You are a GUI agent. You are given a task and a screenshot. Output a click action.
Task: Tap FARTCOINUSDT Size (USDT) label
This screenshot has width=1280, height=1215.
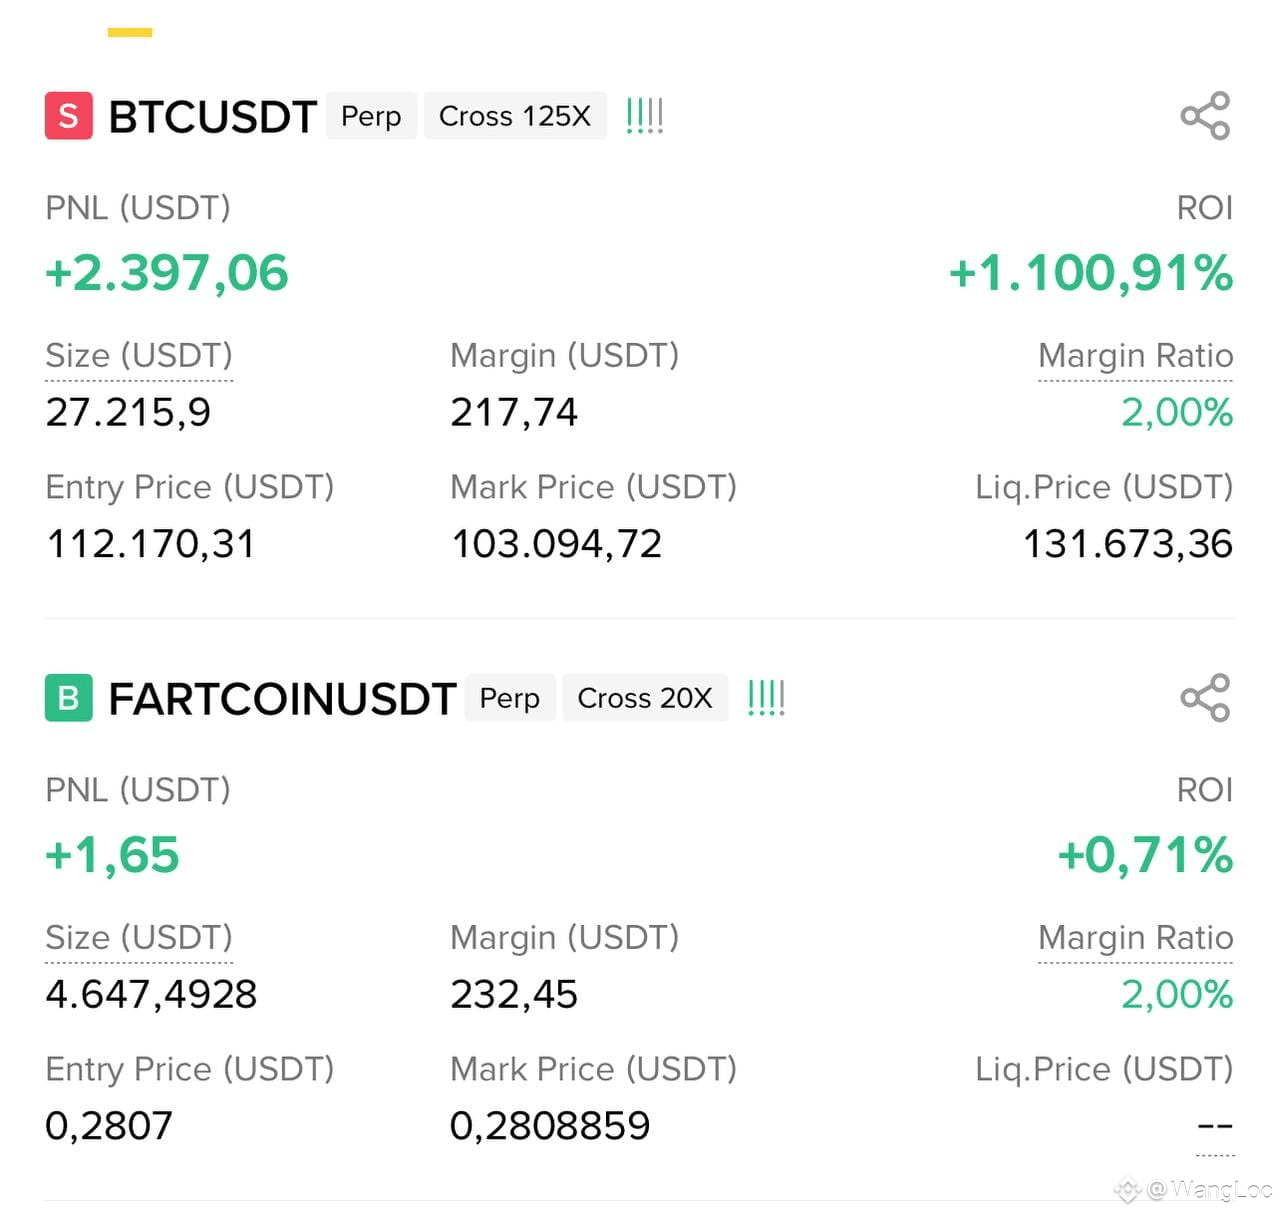pos(139,938)
